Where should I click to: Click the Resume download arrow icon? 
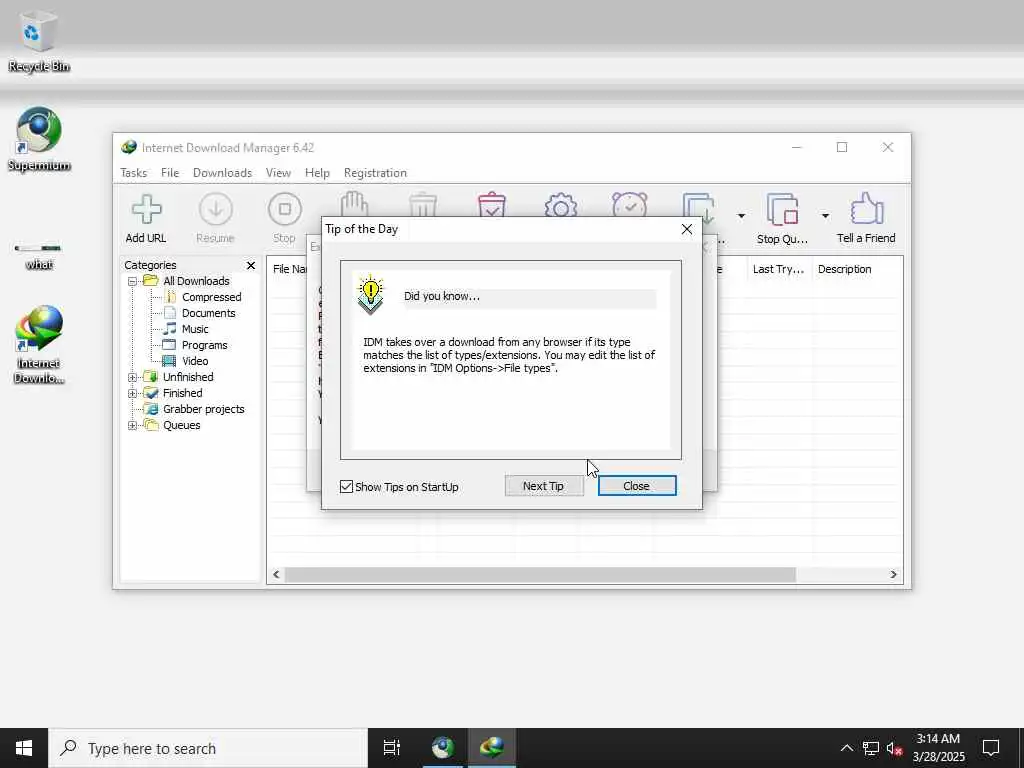point(216,209)
